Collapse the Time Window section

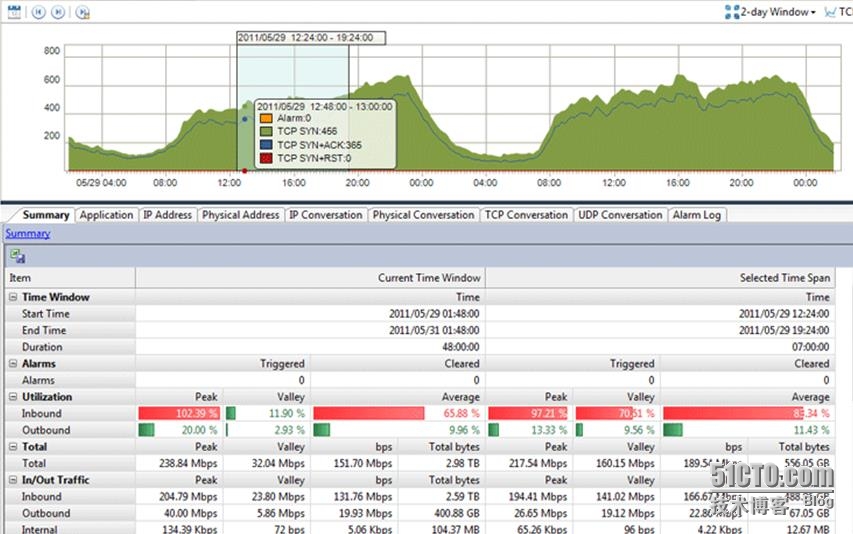13,297
